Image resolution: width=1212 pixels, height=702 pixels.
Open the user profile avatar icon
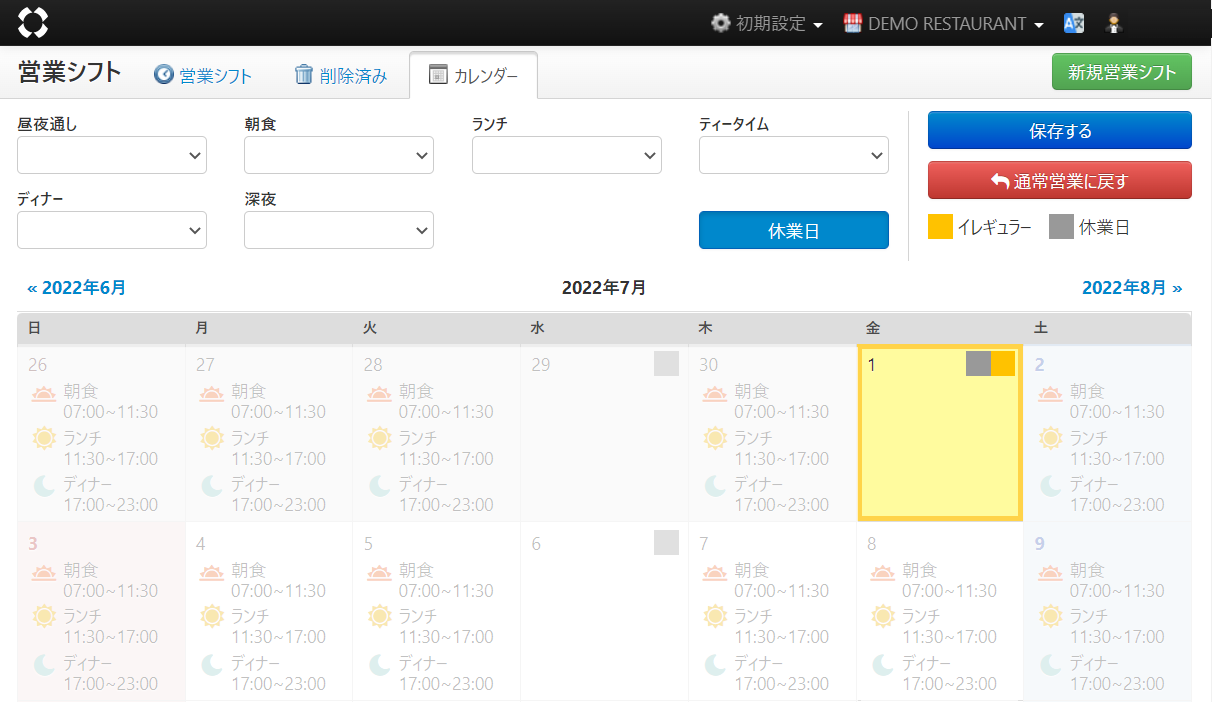(x=1113, y=23)
